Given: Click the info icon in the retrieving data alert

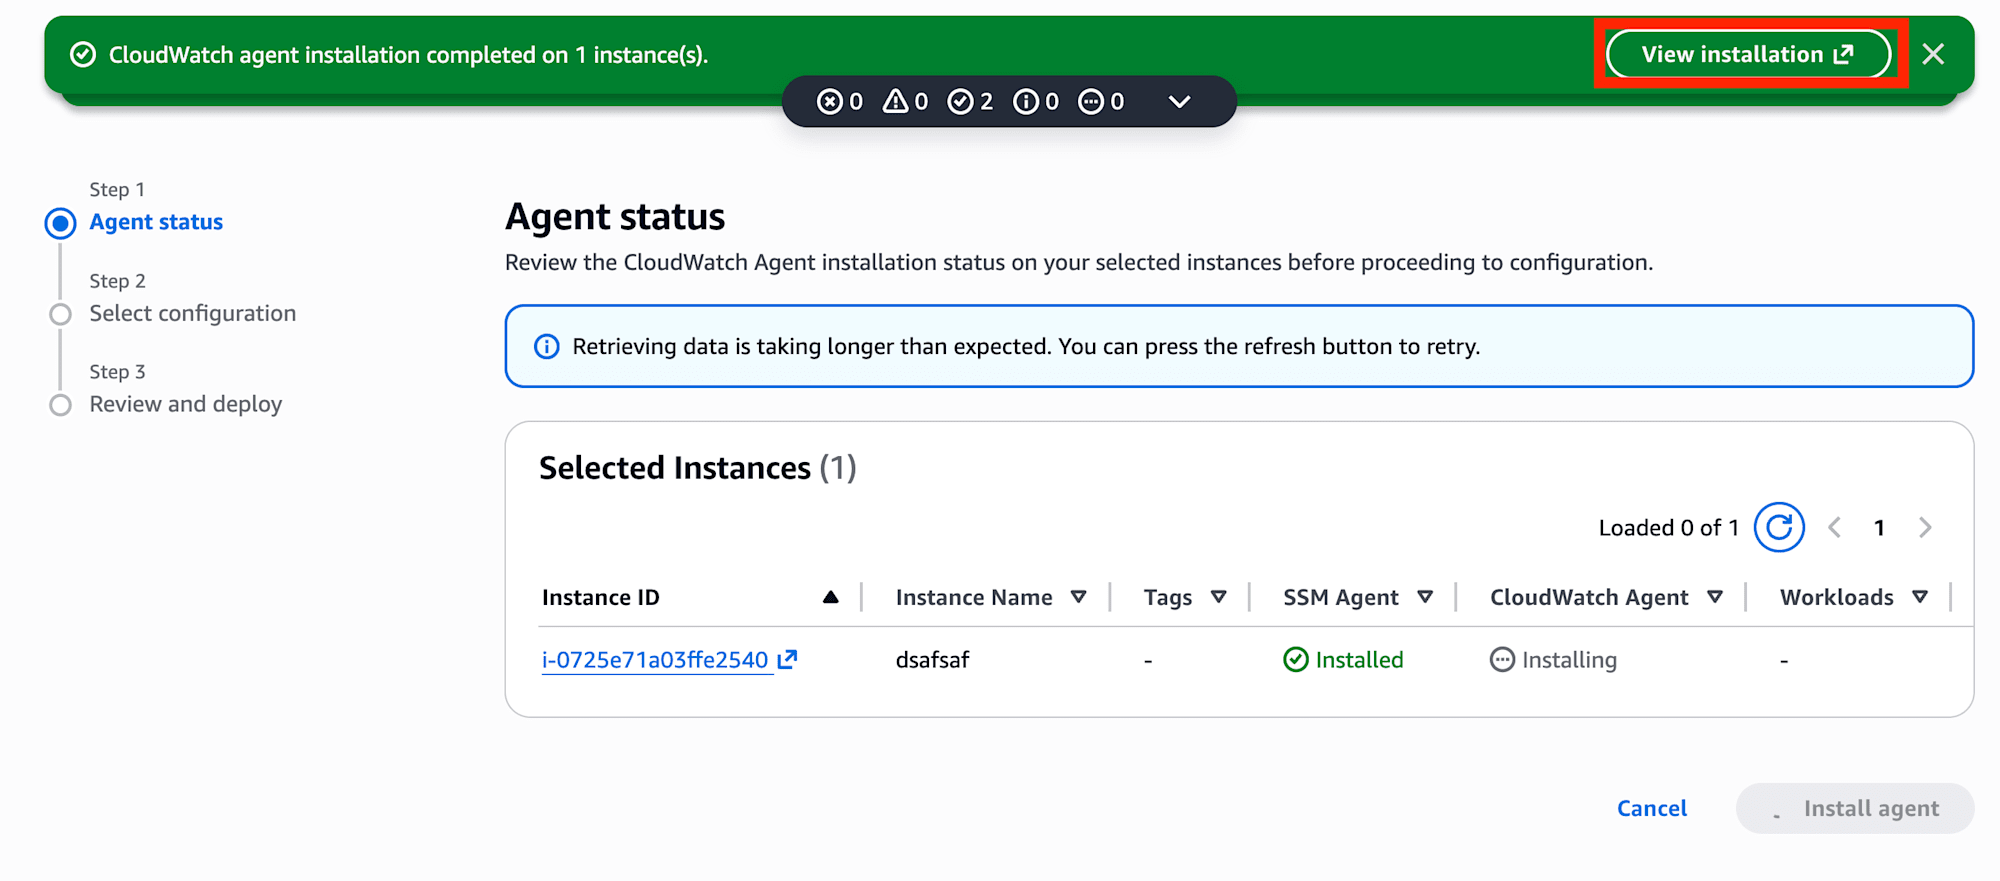Looking at the screenshot, I should [547, 346].
